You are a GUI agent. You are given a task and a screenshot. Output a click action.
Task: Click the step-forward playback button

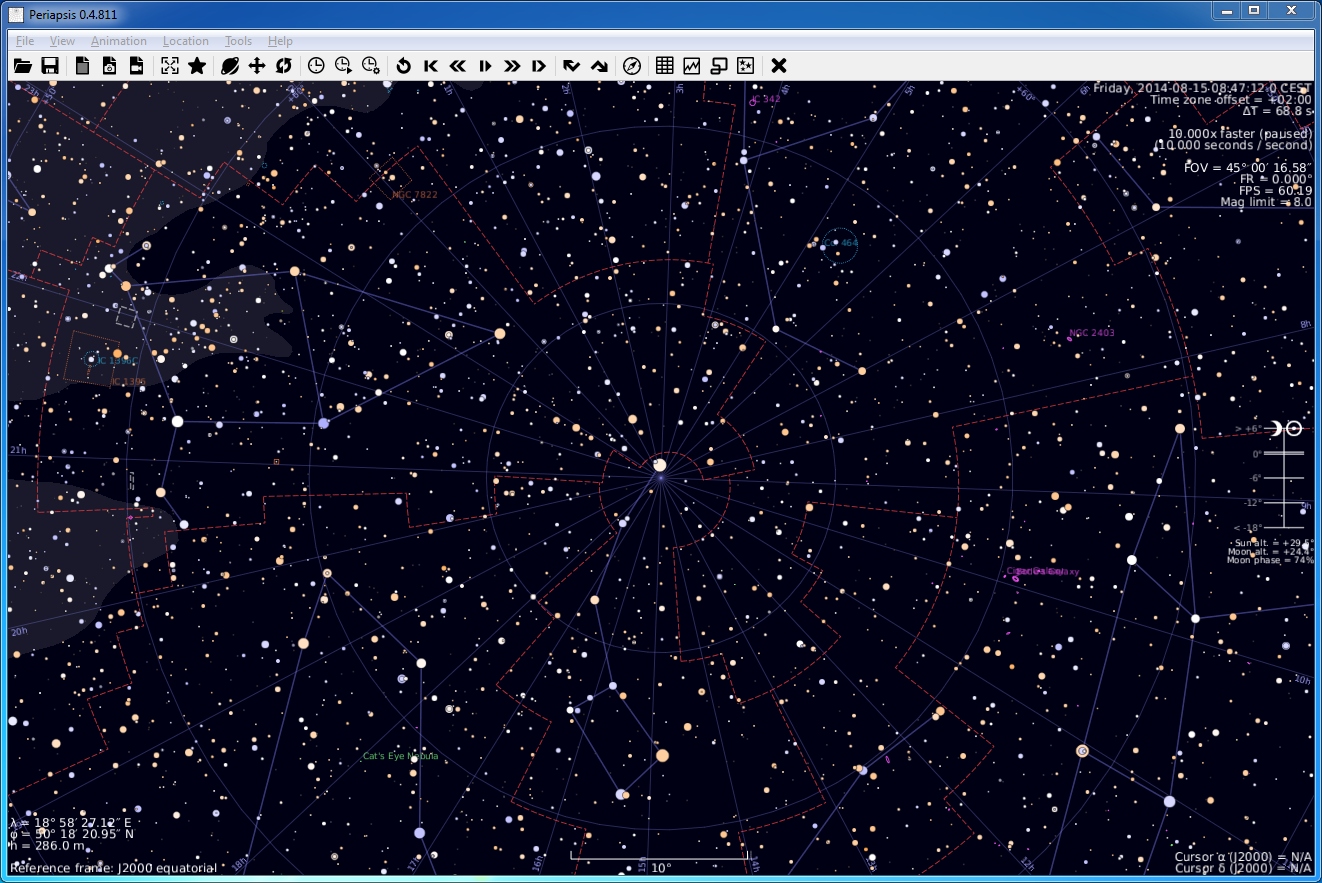pos(539,66)
